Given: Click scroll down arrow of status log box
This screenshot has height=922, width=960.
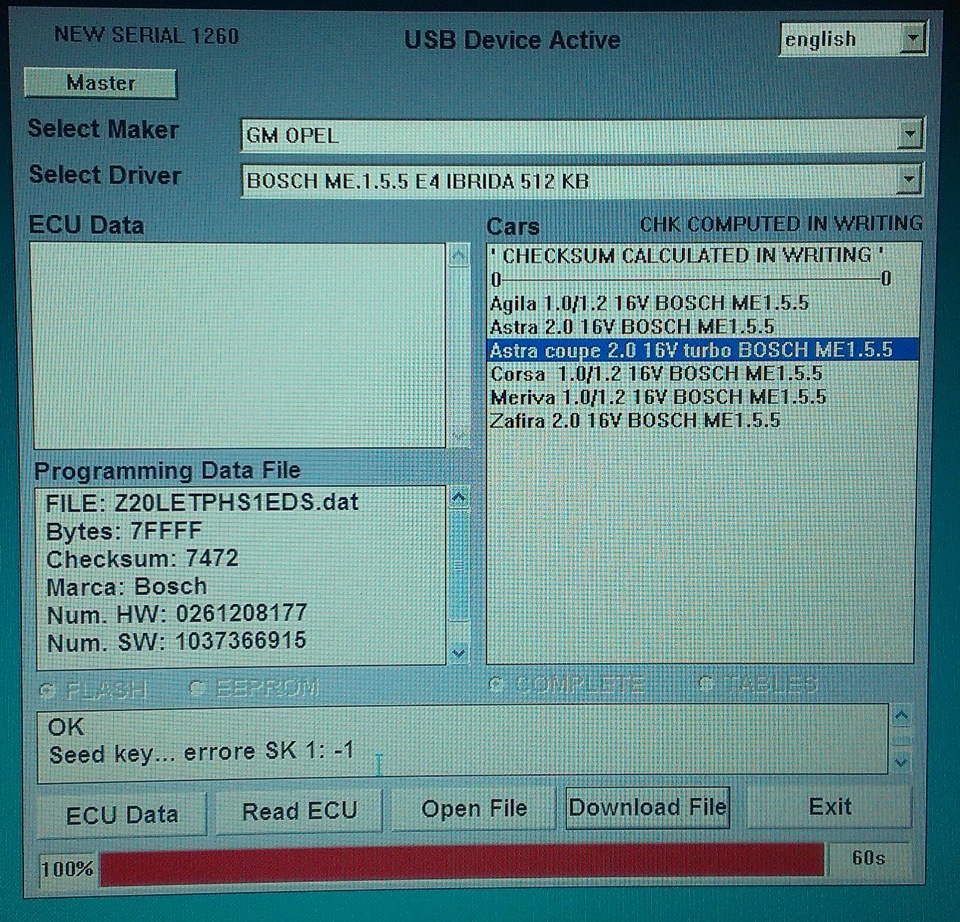Looking at the screenshot, I should pos(901,762).
